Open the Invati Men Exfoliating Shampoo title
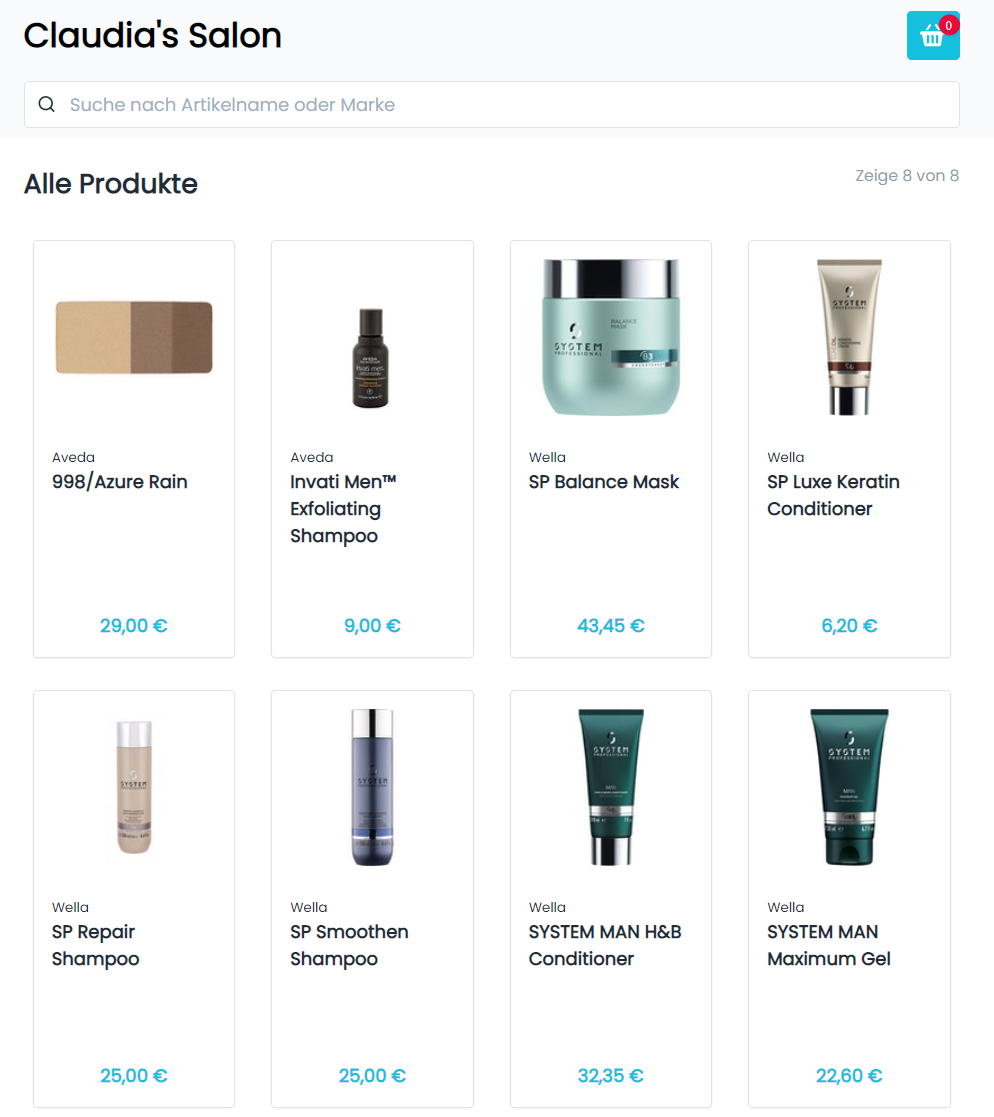This screenshot has height=1117, width=994. tap(343, 509)
